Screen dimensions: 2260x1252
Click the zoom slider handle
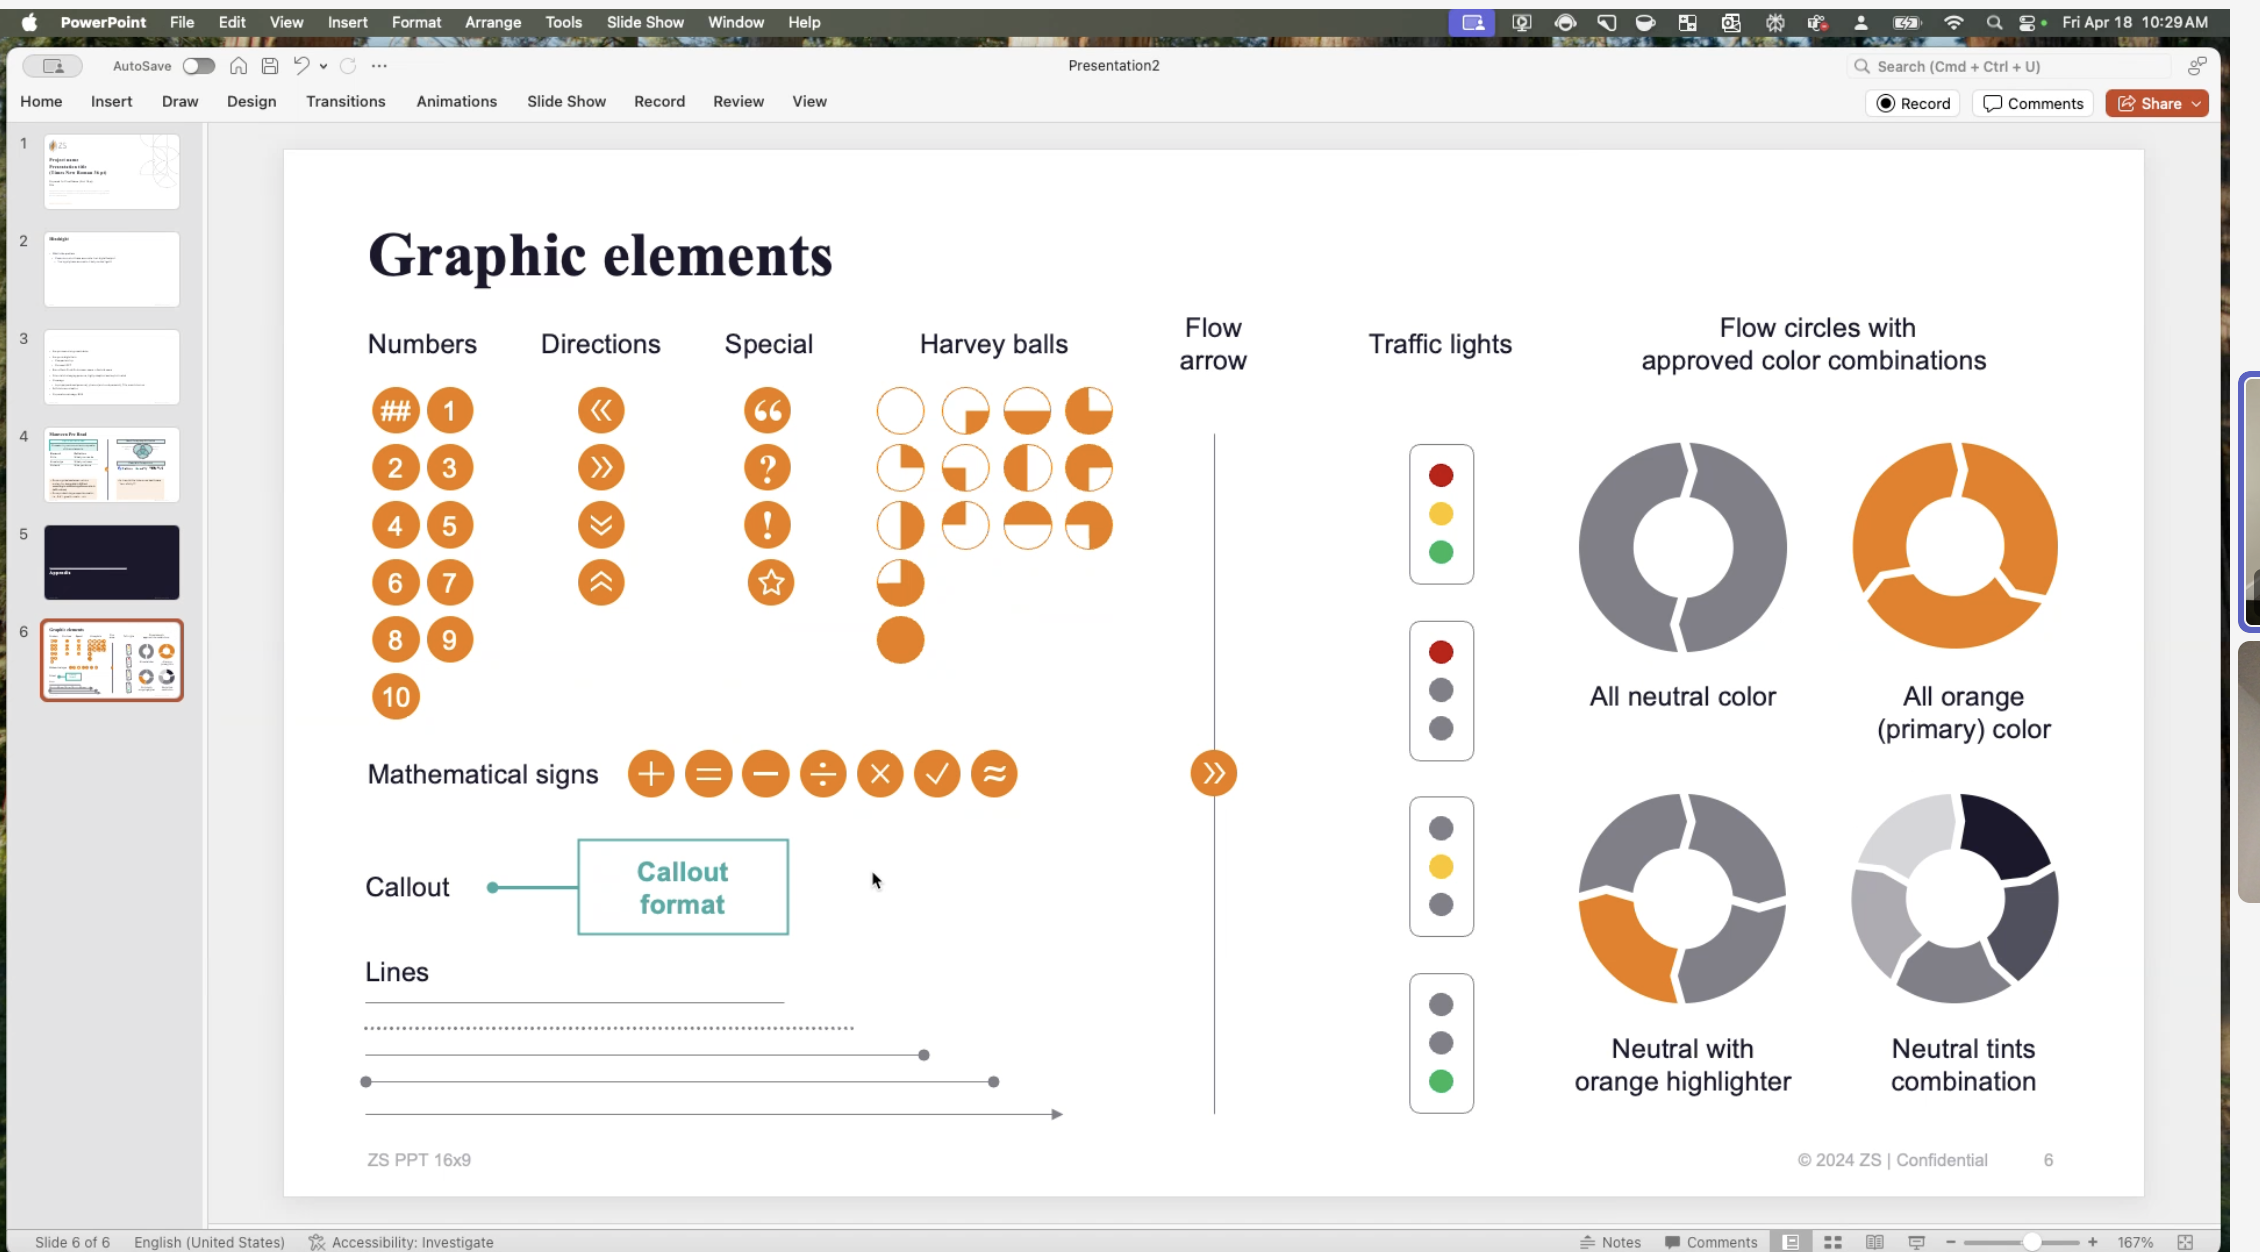point(2031,1242)
